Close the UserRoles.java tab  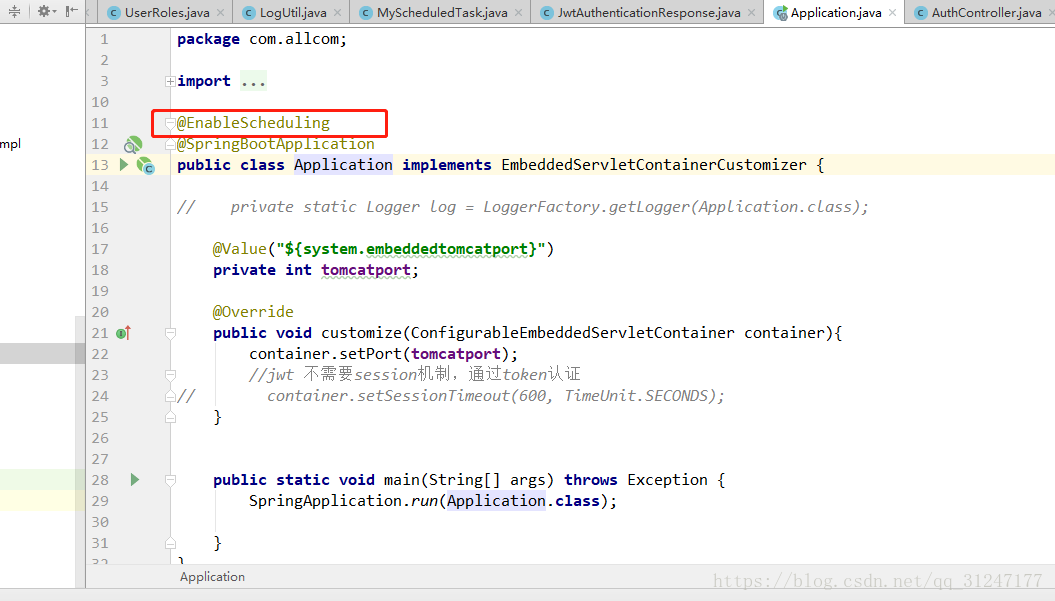tap(221, 13)
